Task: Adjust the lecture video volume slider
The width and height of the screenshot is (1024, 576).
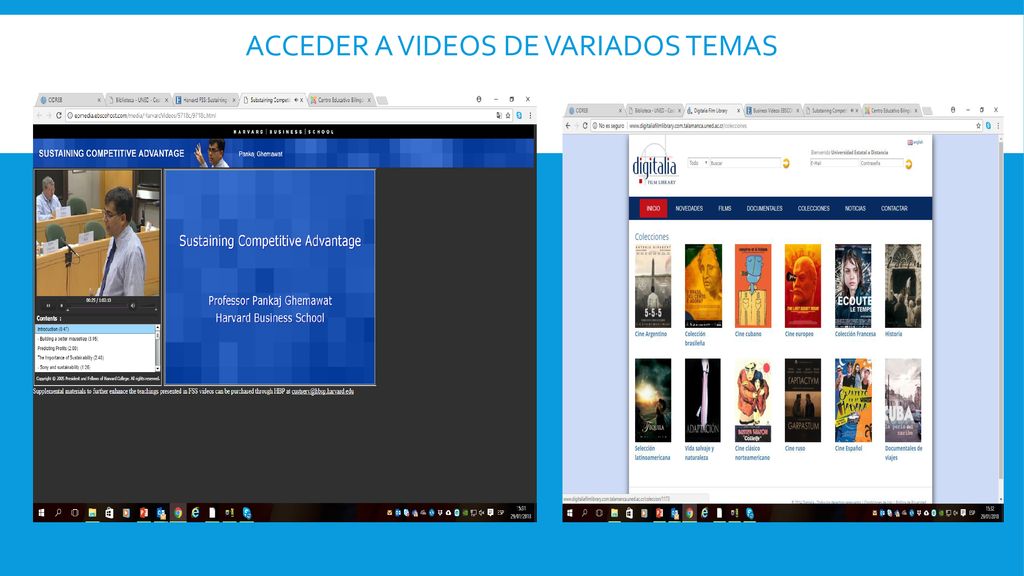Action: (147, 306)
